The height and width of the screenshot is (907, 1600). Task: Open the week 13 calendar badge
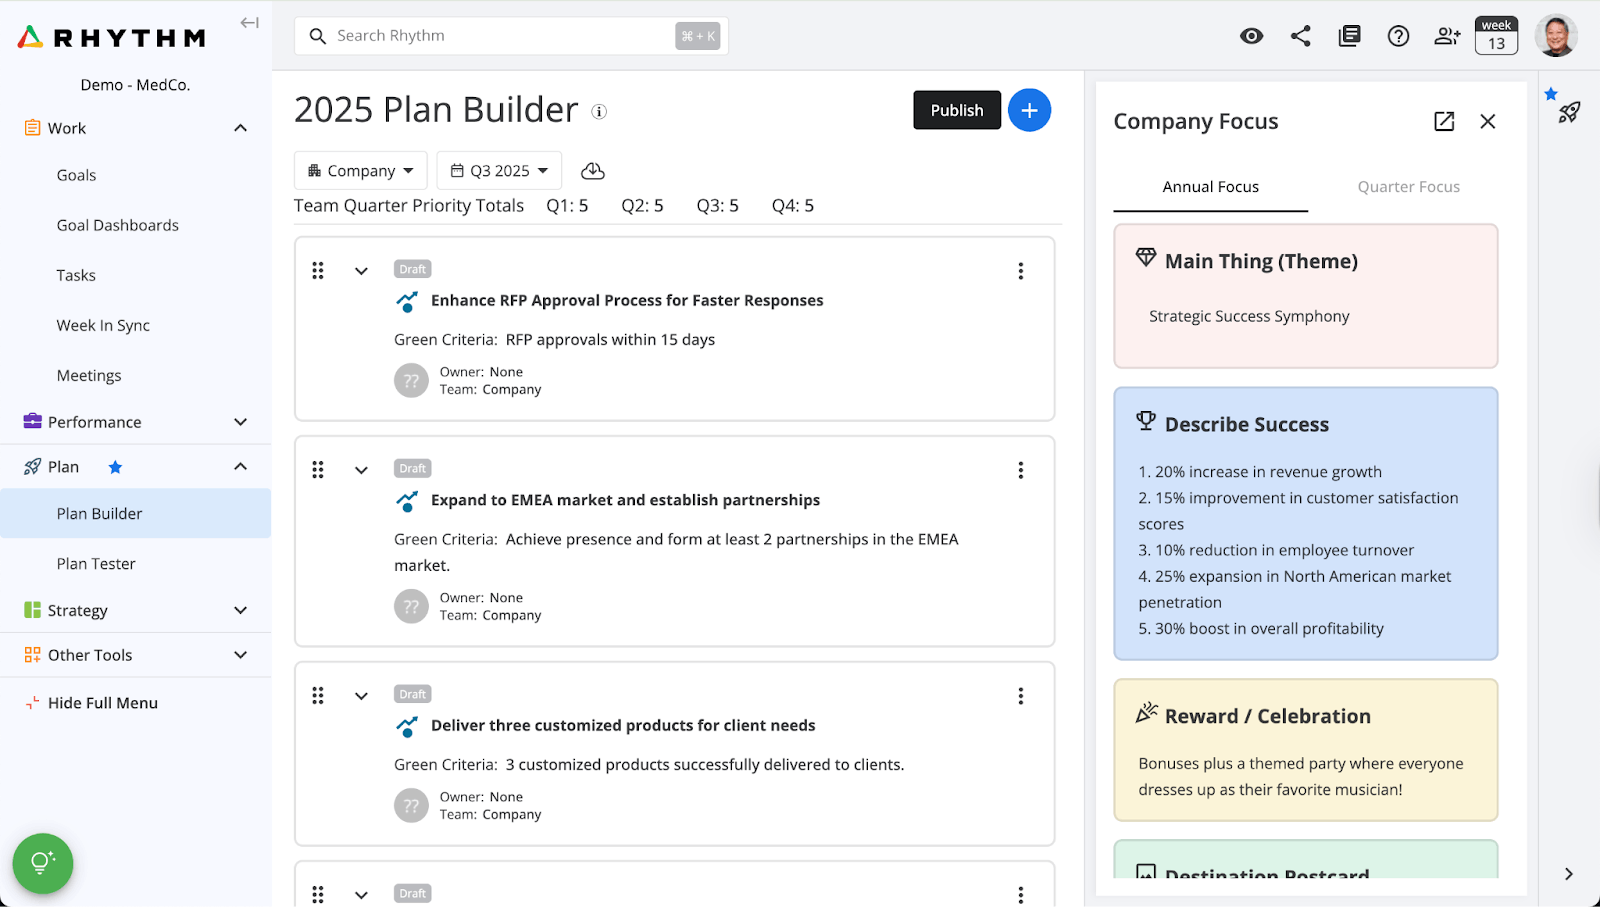[1496, 36]
